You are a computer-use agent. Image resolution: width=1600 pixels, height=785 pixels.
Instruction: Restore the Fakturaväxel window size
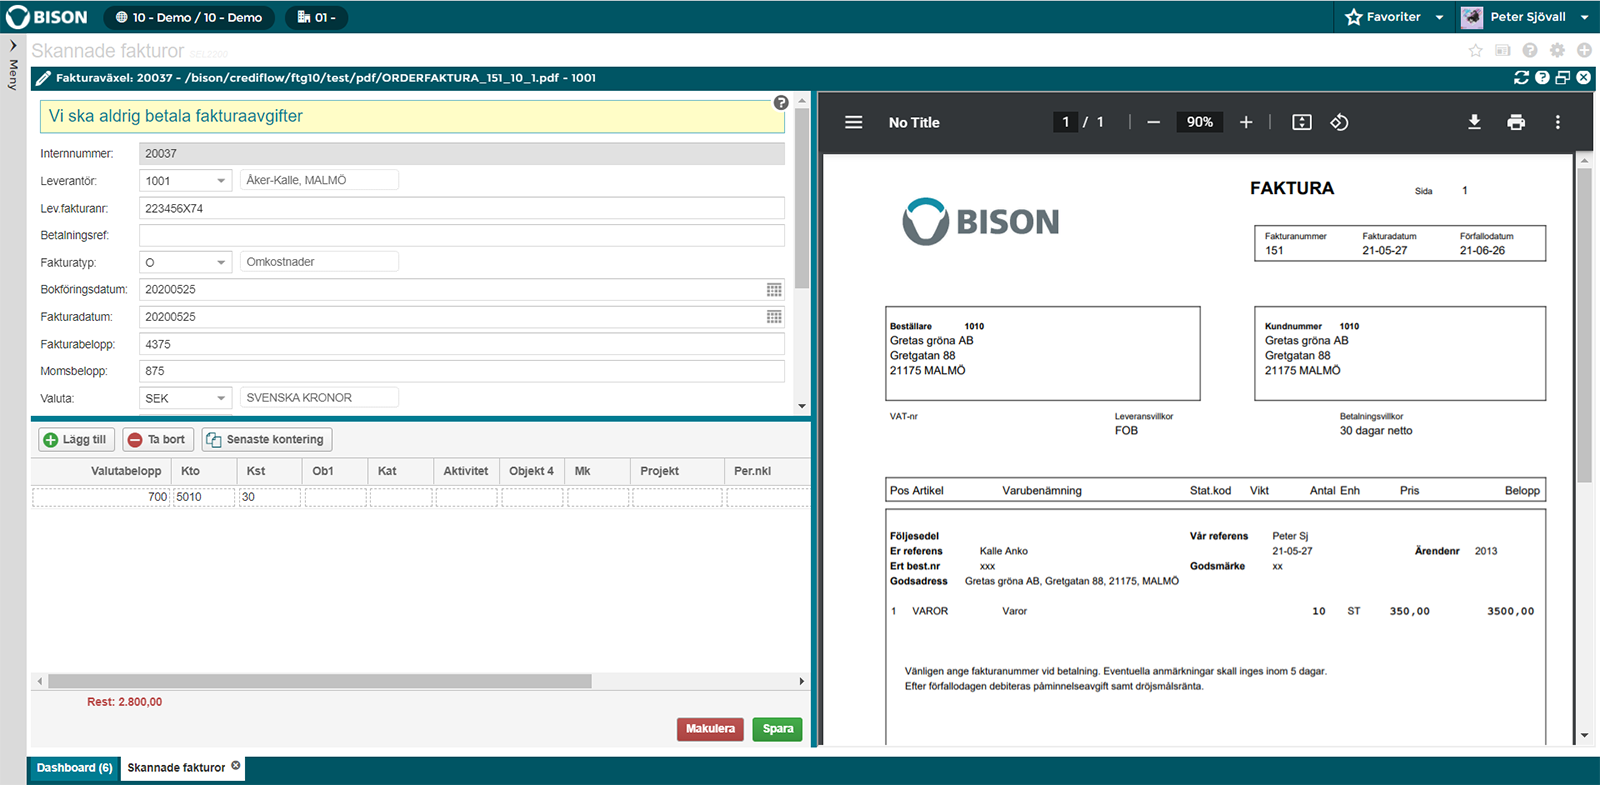click(x=1563, y=77)
